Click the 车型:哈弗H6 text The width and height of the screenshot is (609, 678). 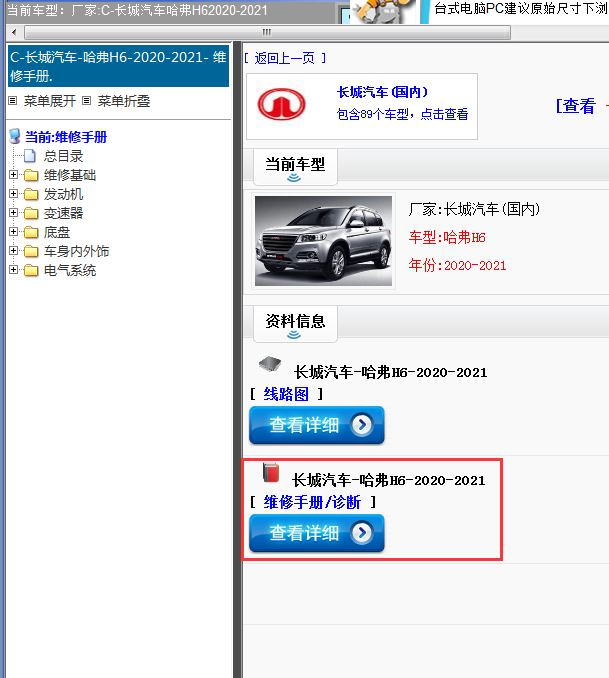pos(447,237)
